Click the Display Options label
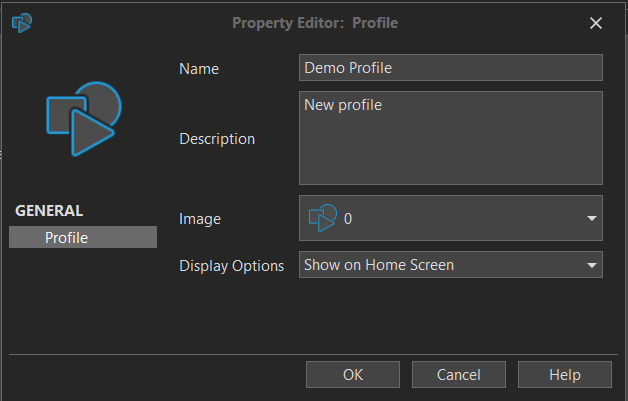Screen dimensions: 628x401 pos(232,266)
